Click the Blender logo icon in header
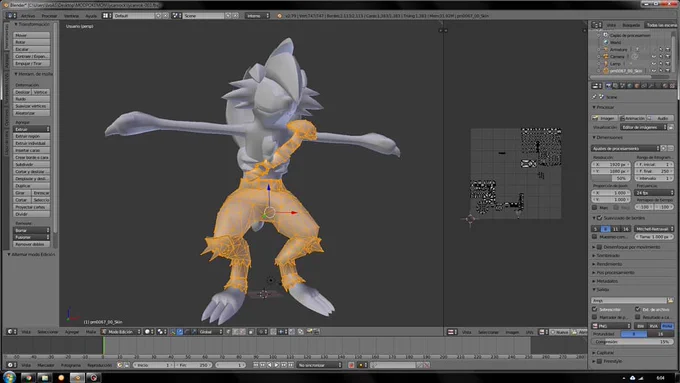680x383 pixels. click(280, 16)
